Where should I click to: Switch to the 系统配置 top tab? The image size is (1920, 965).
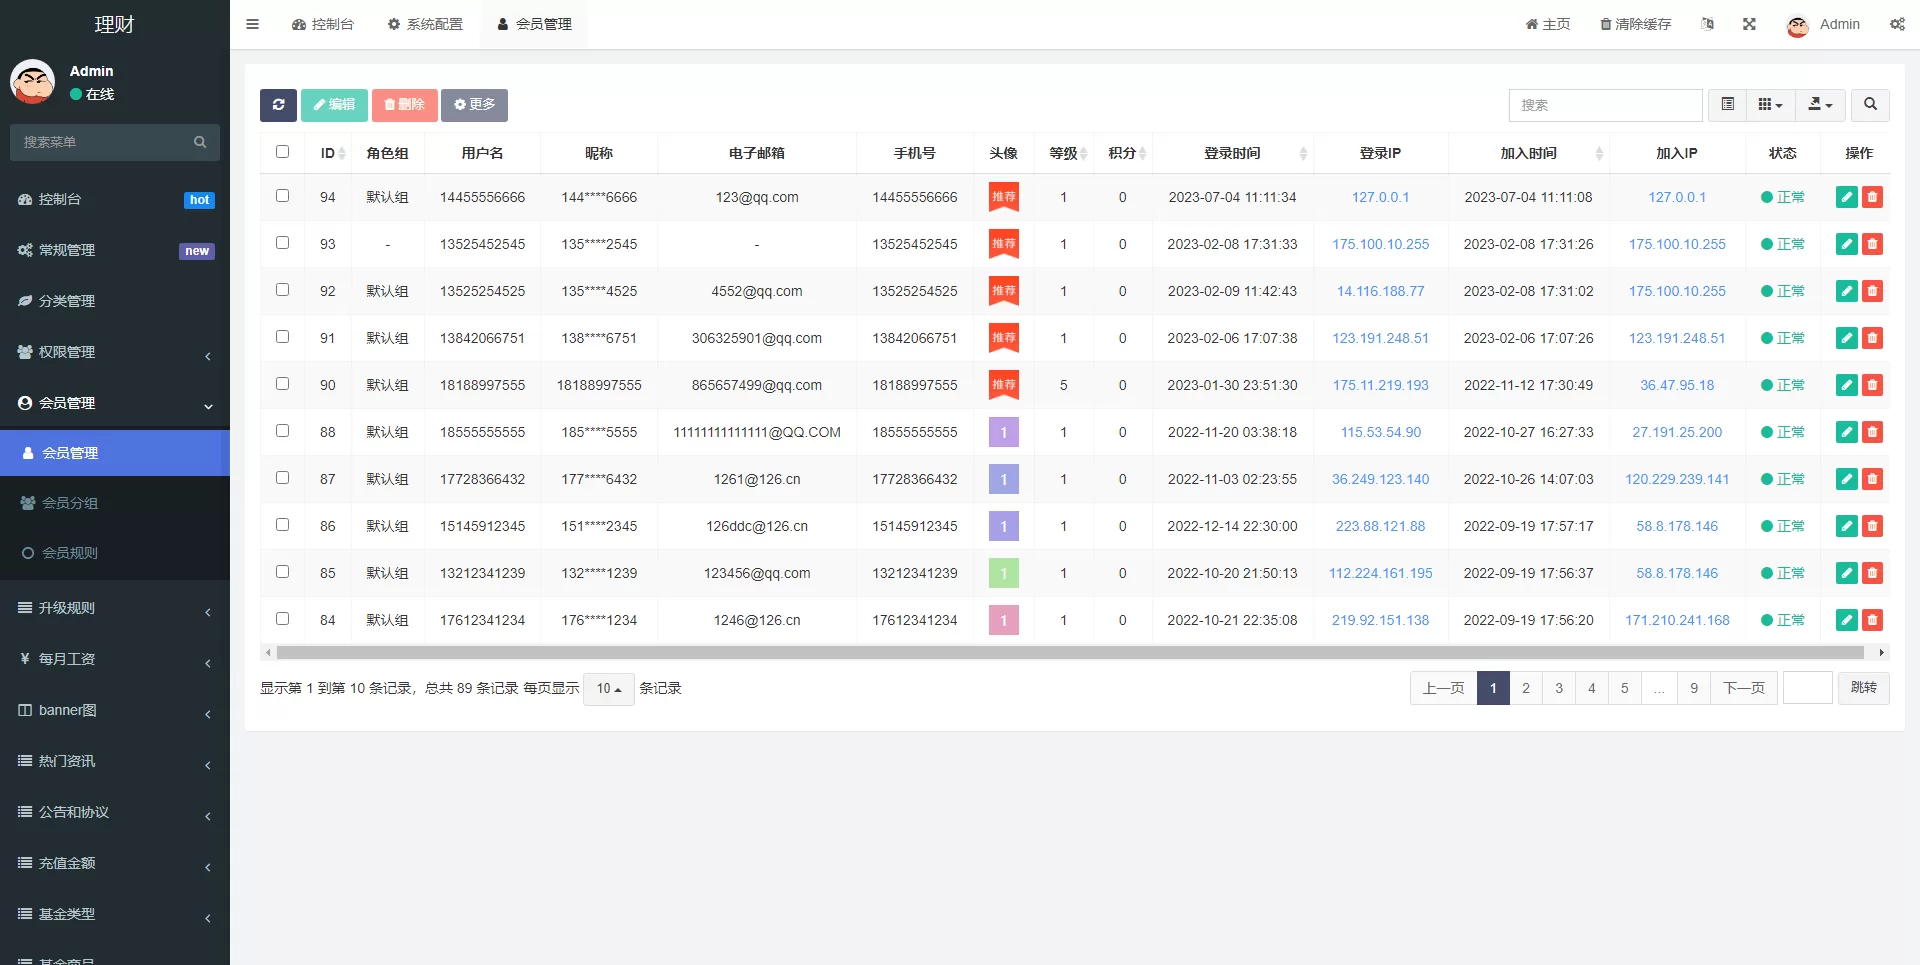pos(425,24)
